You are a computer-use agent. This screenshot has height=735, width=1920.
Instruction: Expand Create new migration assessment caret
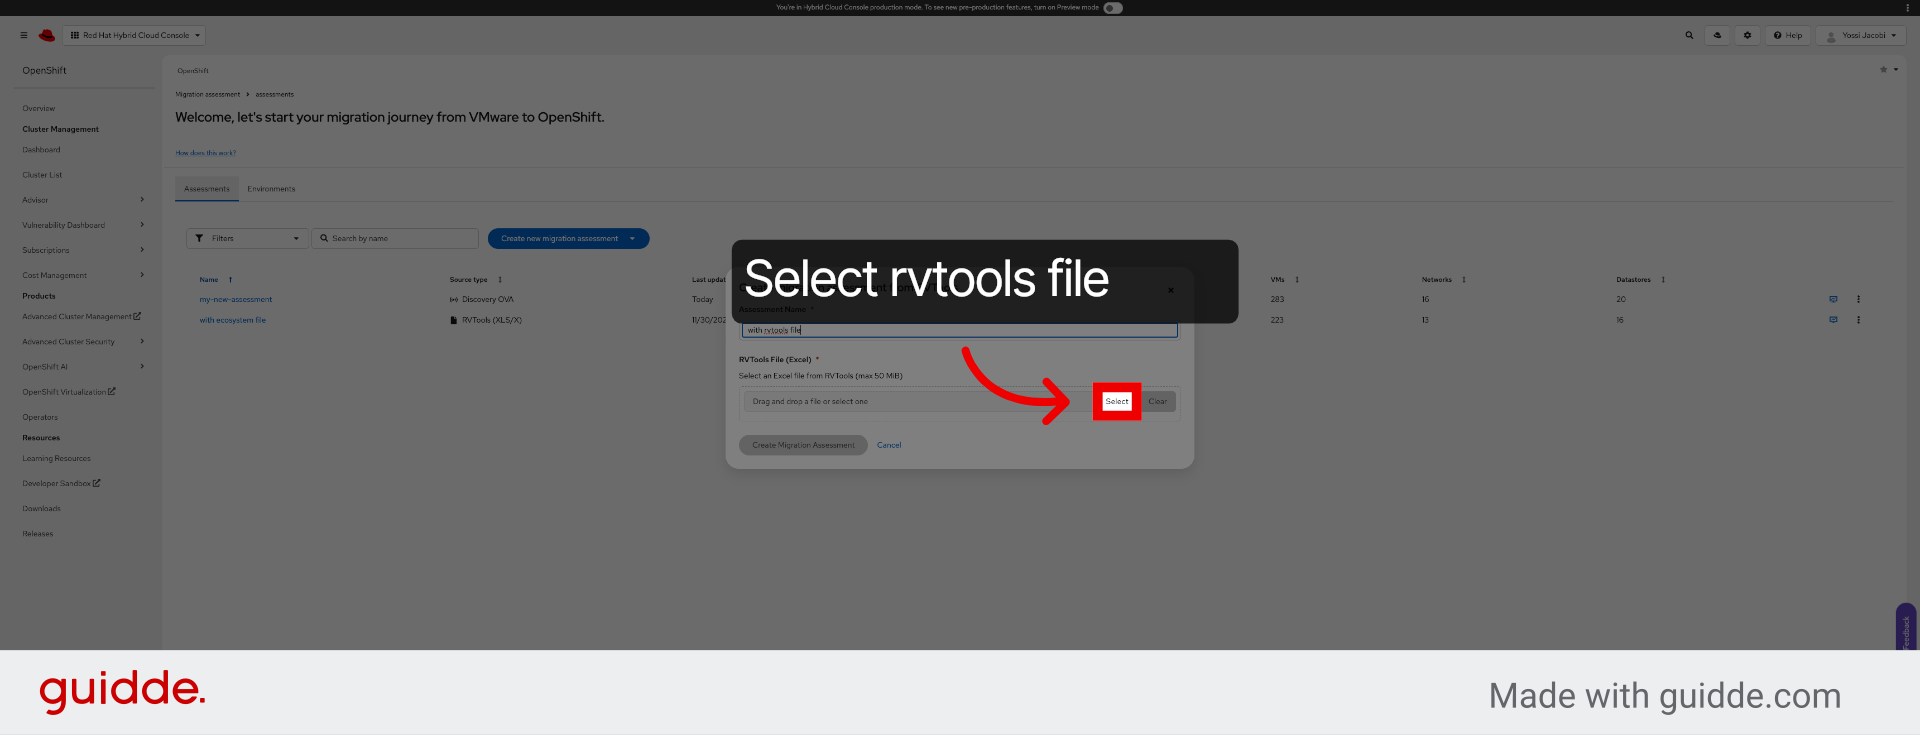coord(632,238)
